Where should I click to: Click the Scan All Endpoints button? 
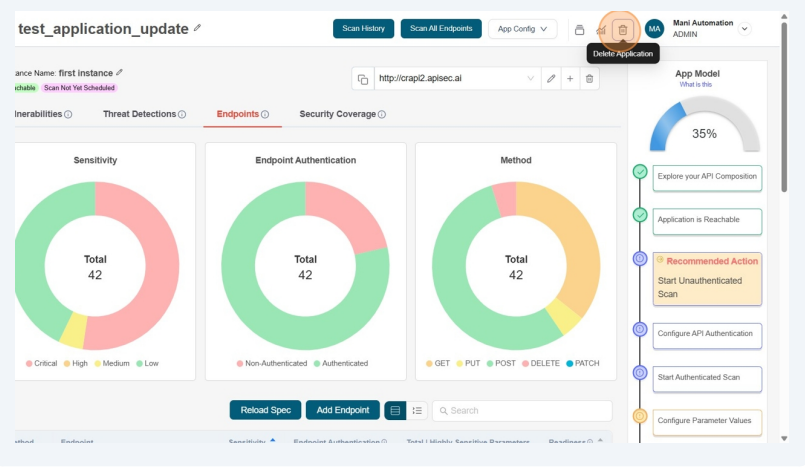pyautogui.click(x=441, y=29)
